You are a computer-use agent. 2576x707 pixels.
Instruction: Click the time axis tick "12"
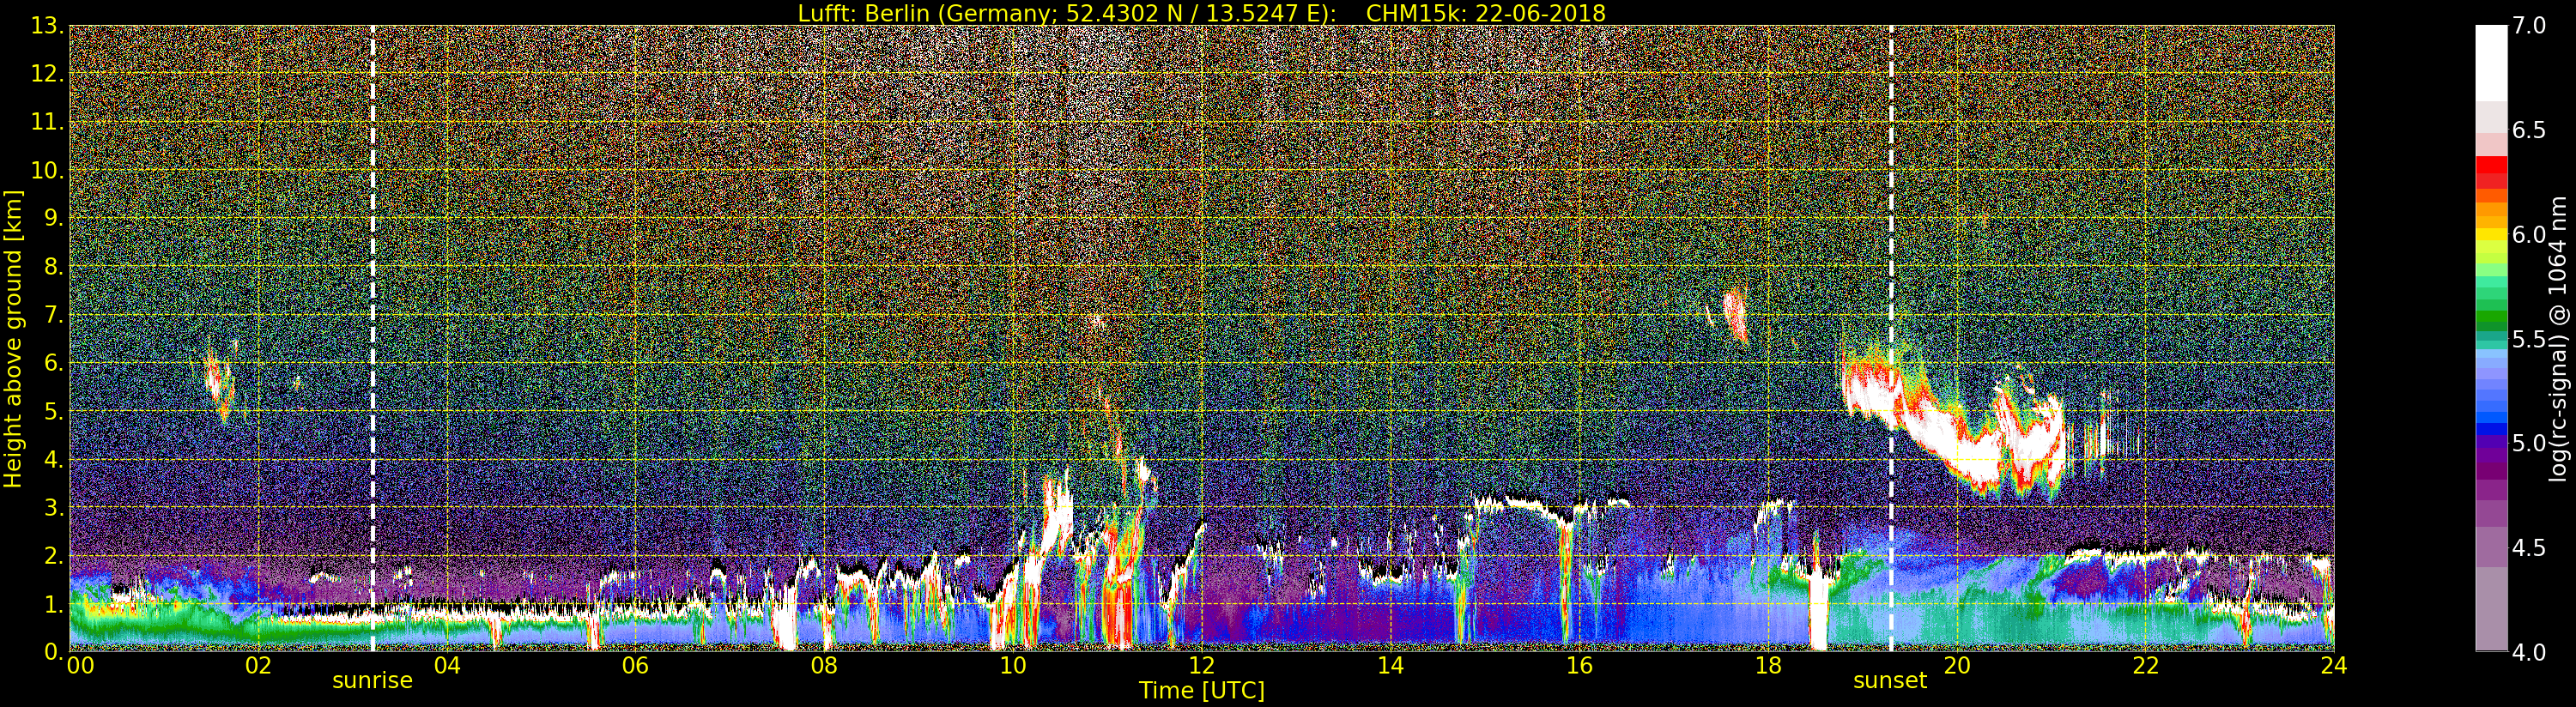1201,665
